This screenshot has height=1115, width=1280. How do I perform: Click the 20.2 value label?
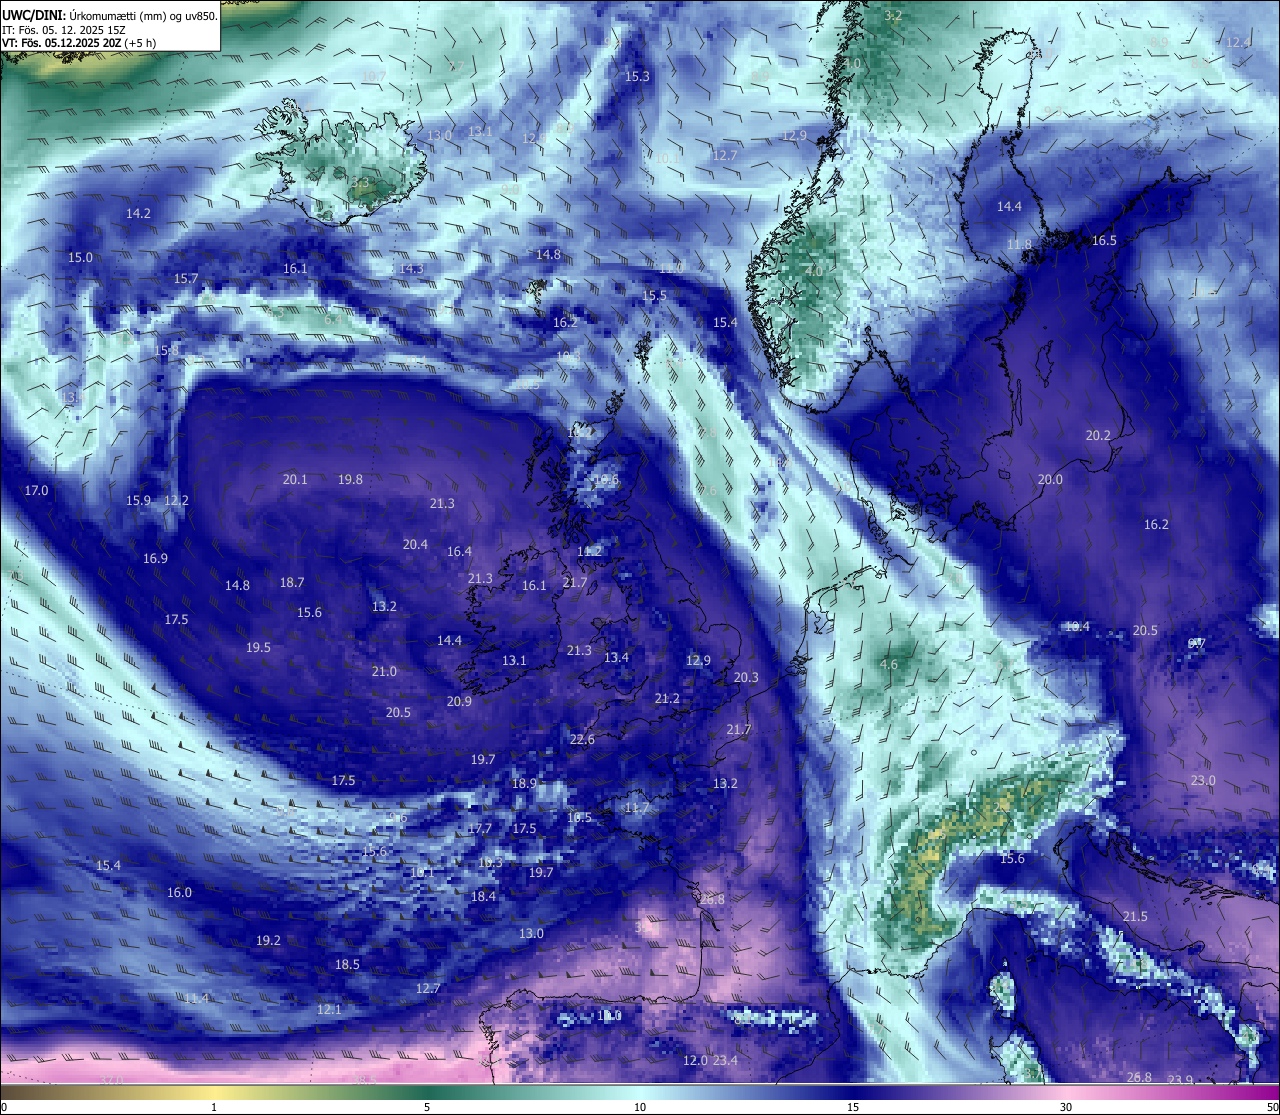click(1098, 436)
